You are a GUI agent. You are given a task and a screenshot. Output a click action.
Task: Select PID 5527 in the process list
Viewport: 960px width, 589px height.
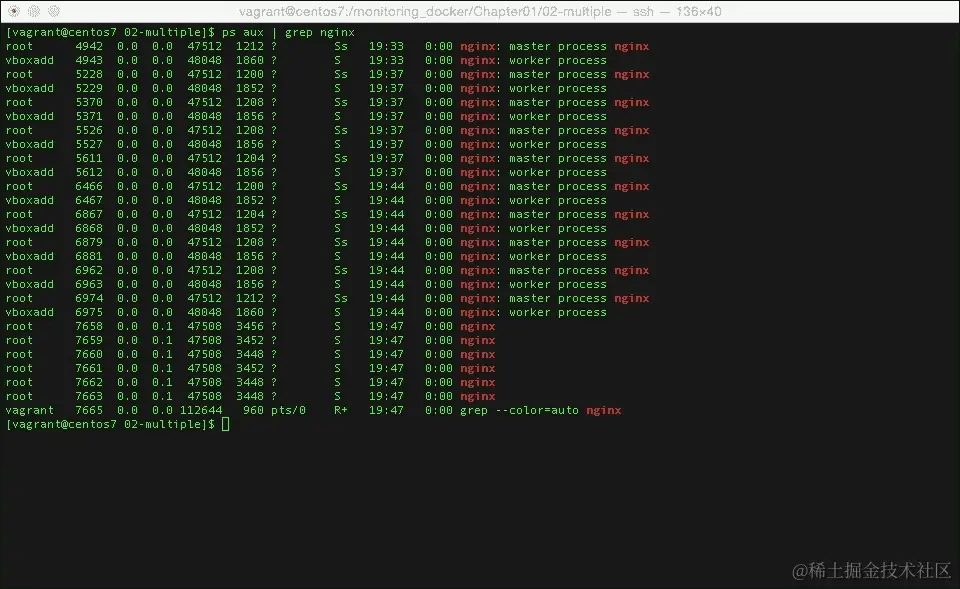point(89,144)
